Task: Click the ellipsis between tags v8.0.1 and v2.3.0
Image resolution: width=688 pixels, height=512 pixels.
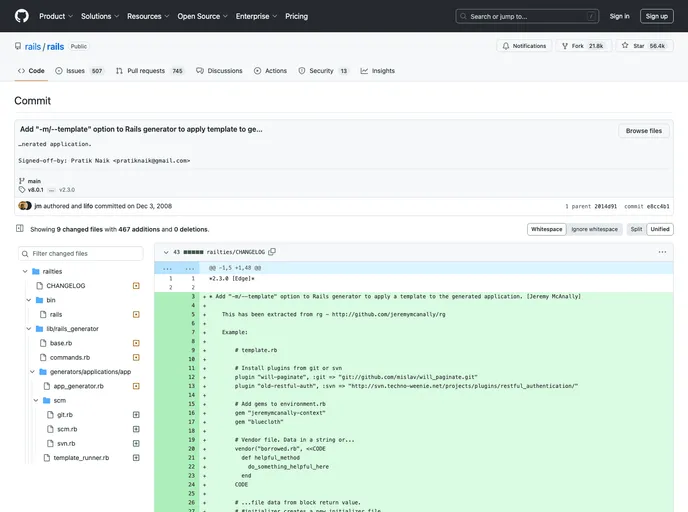Action: (x=51, y=190)
